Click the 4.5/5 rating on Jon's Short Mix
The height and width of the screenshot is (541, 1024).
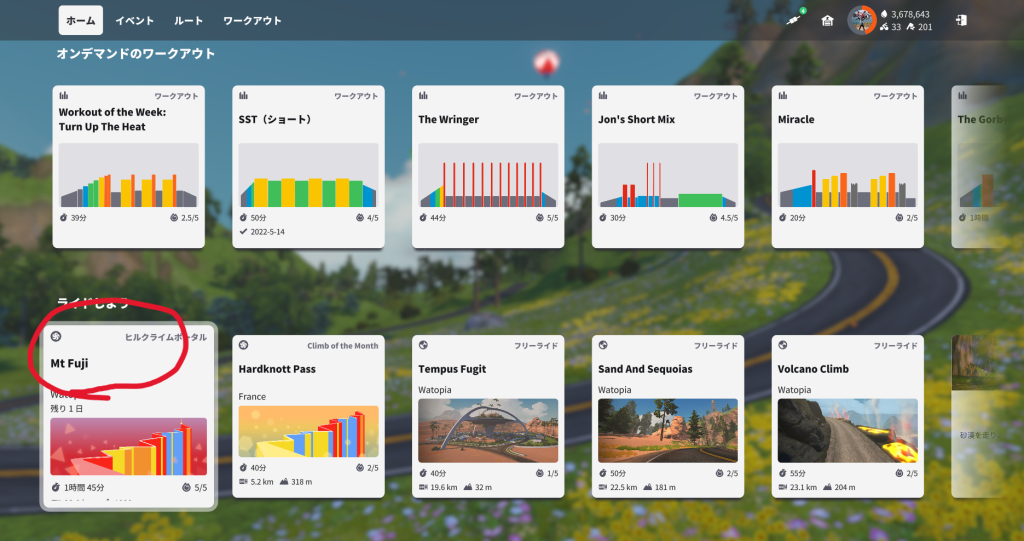pos(729,218)
